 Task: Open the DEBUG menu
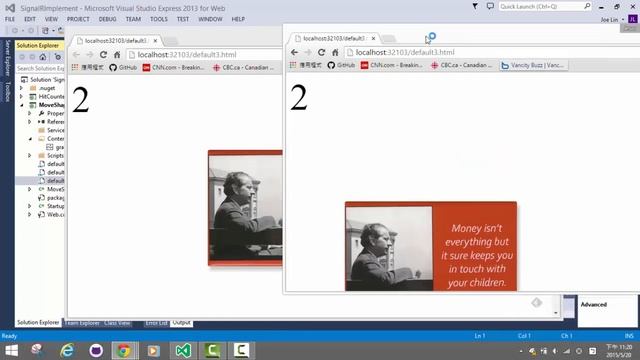point(107,19)
